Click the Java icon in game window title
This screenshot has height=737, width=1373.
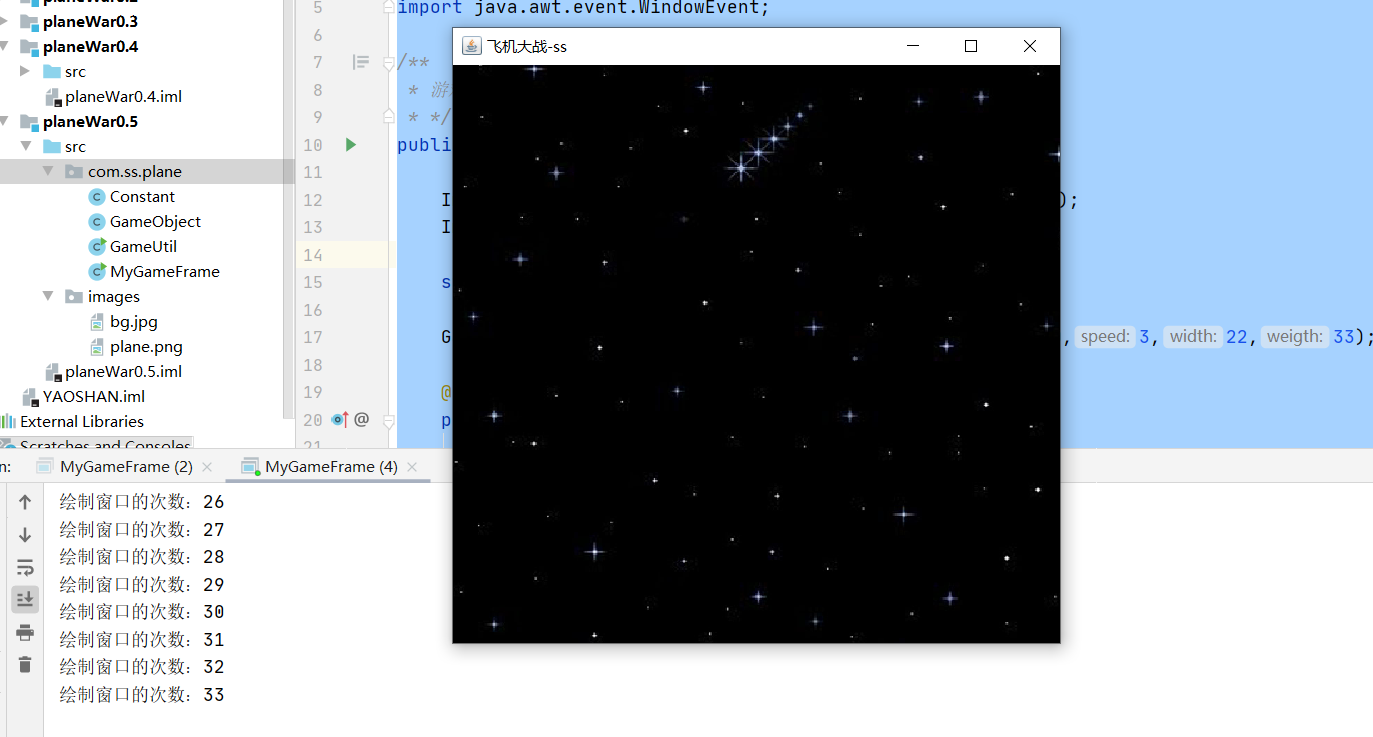471,46
